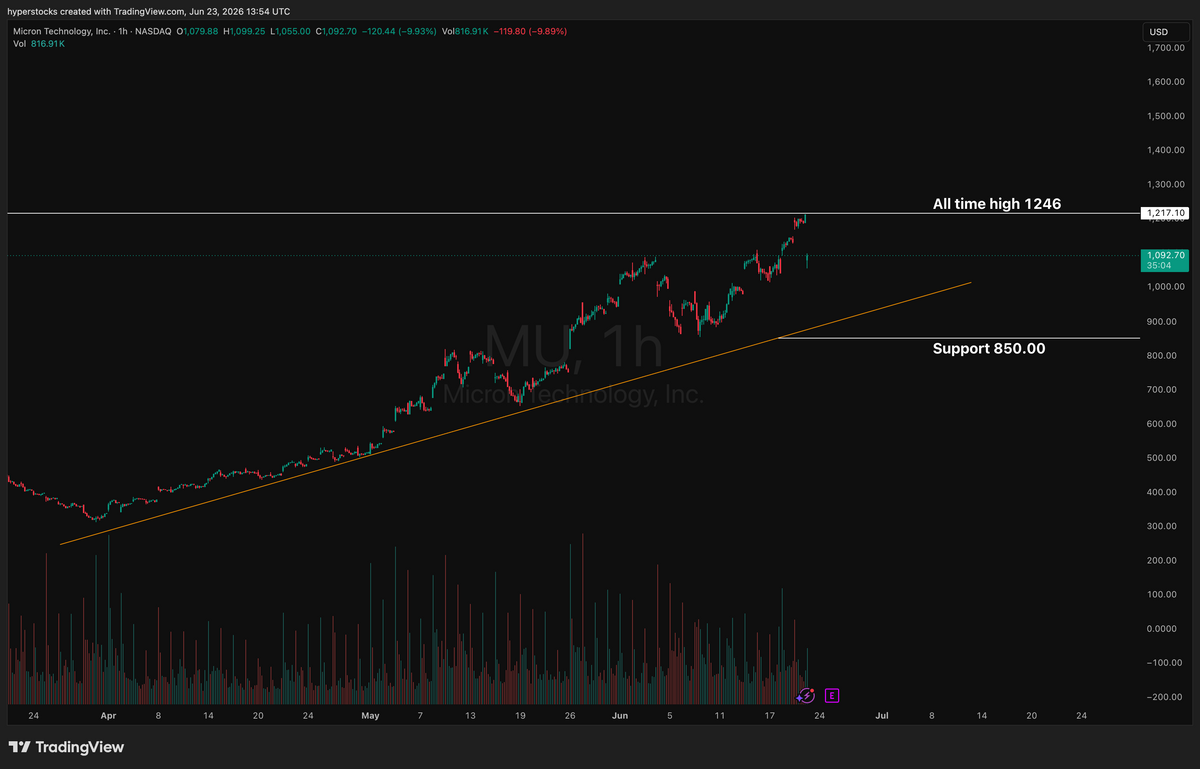
Task: Click the 1,500.00 price axis label
Action: 1167,116
